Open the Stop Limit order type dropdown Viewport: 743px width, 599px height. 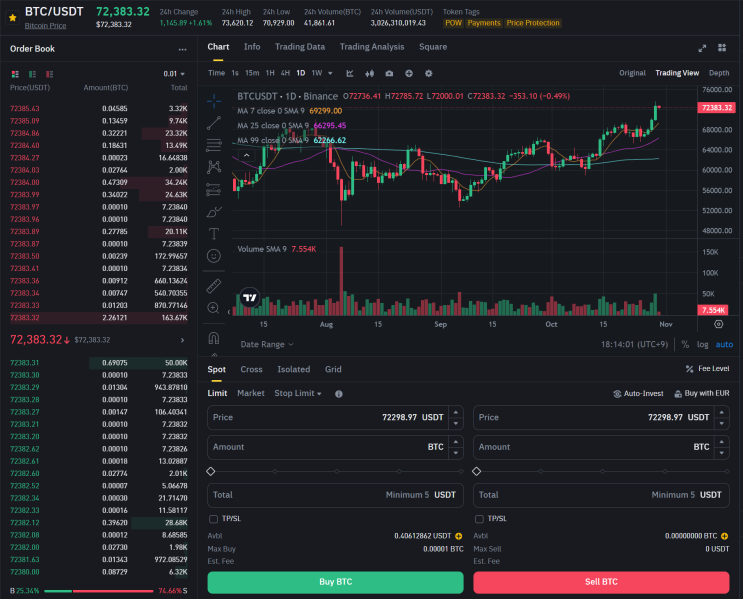[298, 393]
